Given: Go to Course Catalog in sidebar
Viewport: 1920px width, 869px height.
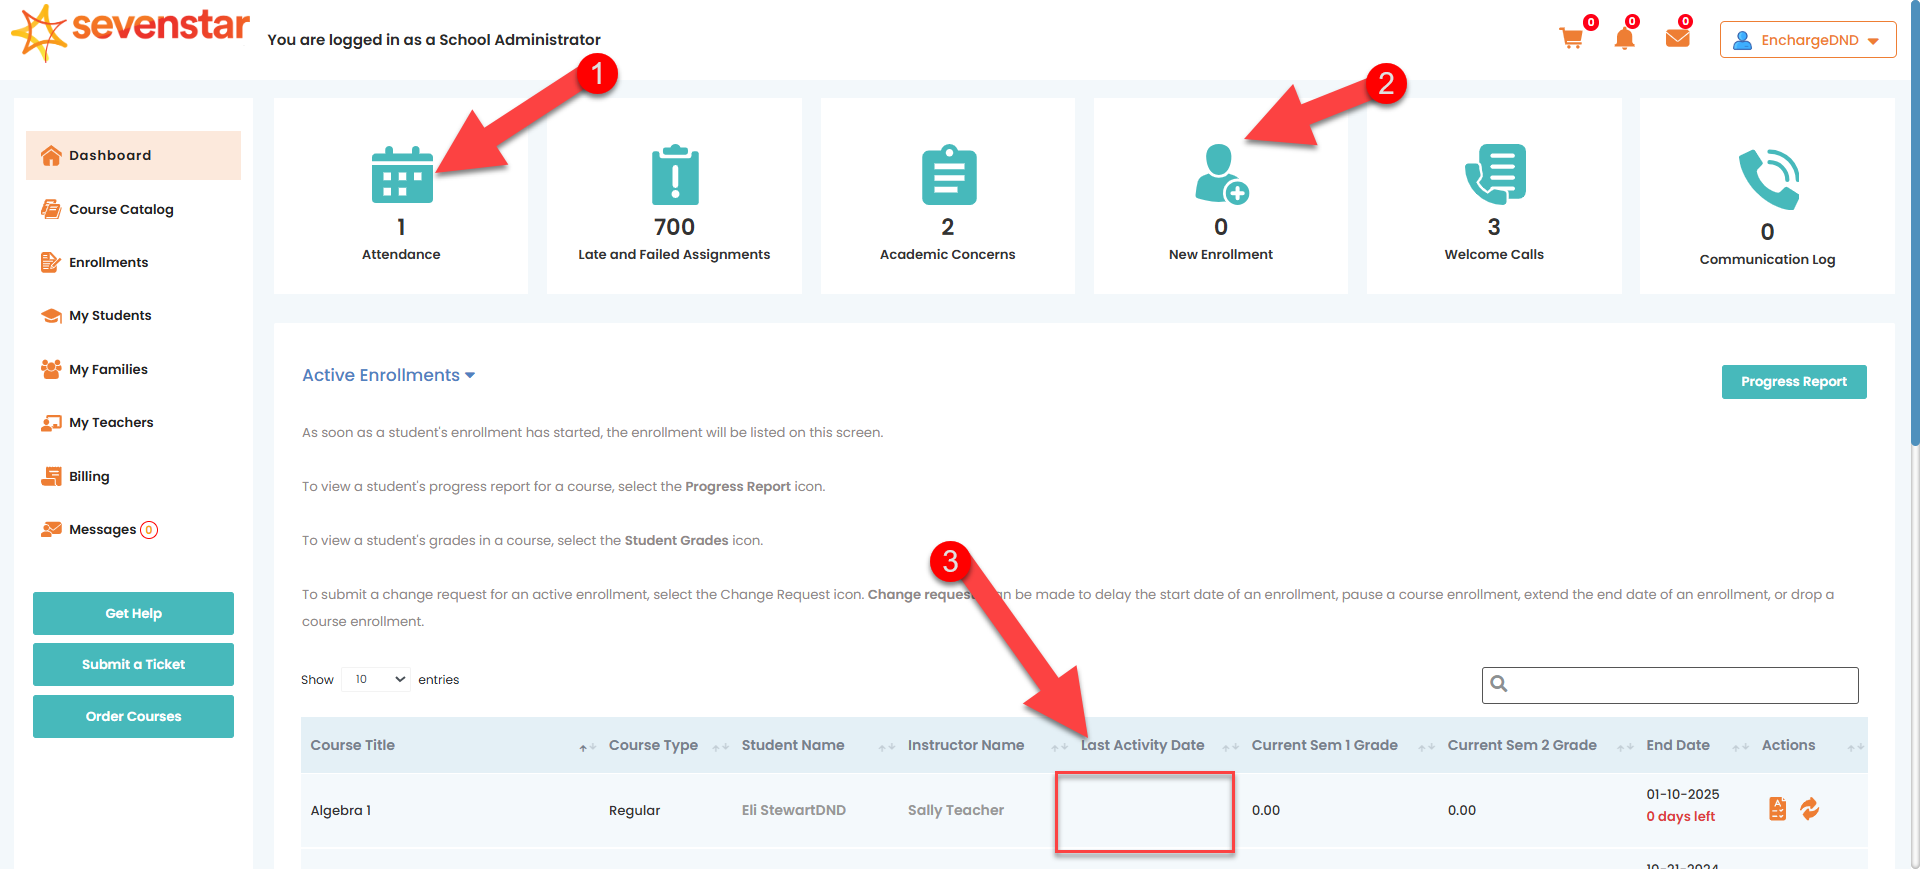Looking at the screenshot, I should click(121, 209).
